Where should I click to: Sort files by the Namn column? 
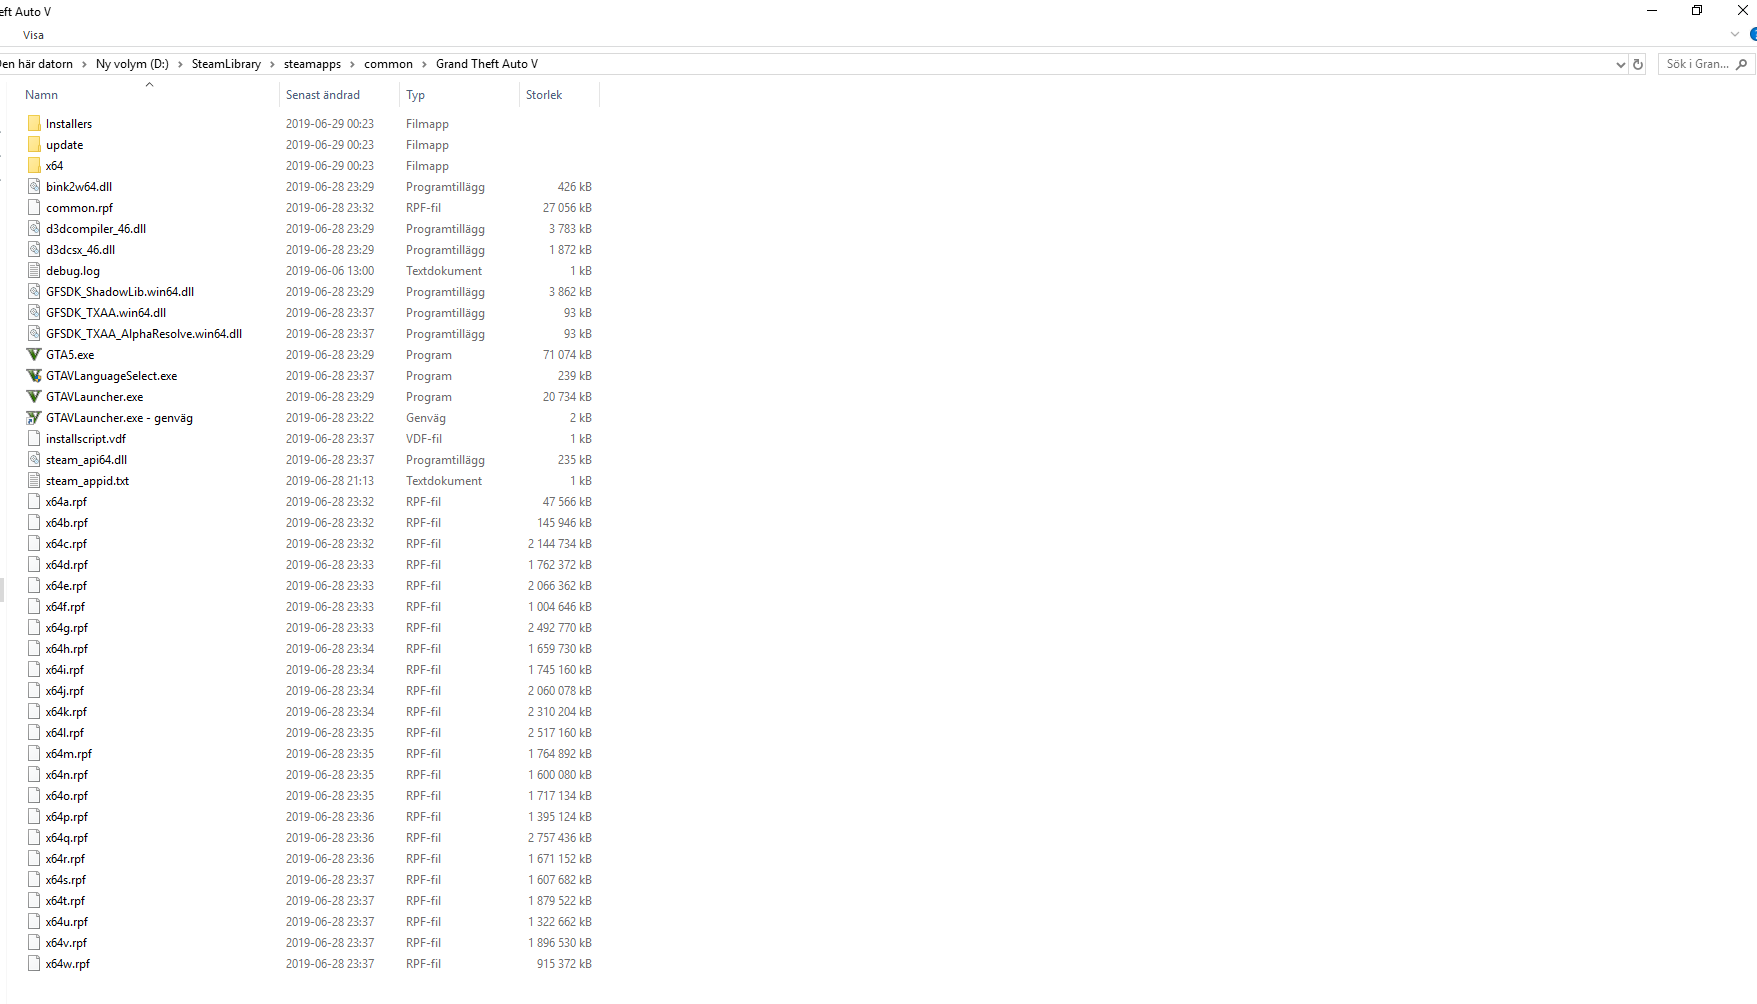[42, 95]
